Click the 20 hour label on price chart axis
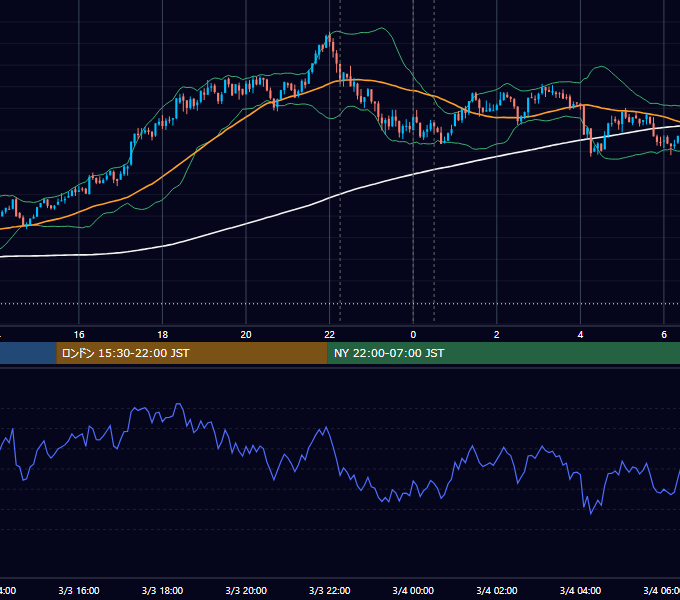Screen dimensions: 680x600 [x=246, y=335]
